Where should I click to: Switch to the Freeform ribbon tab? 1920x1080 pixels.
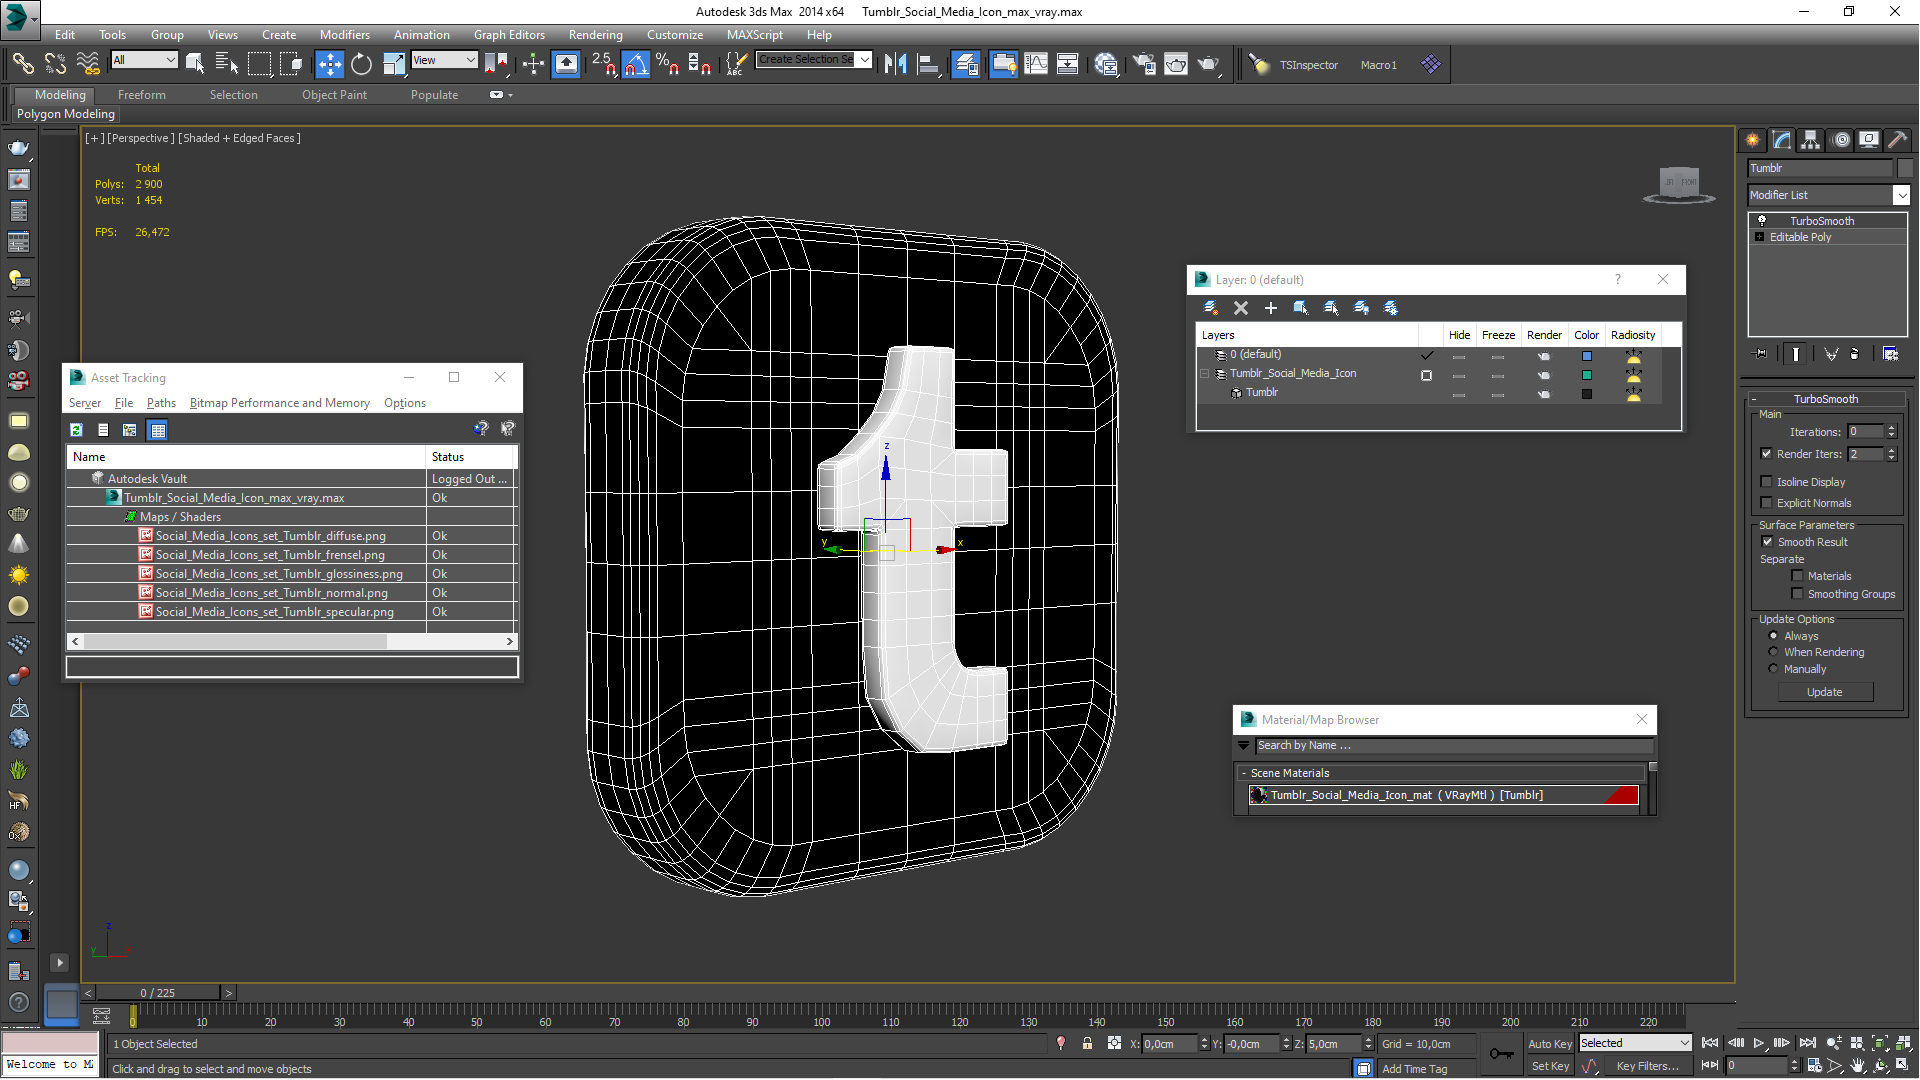point(142,95)
